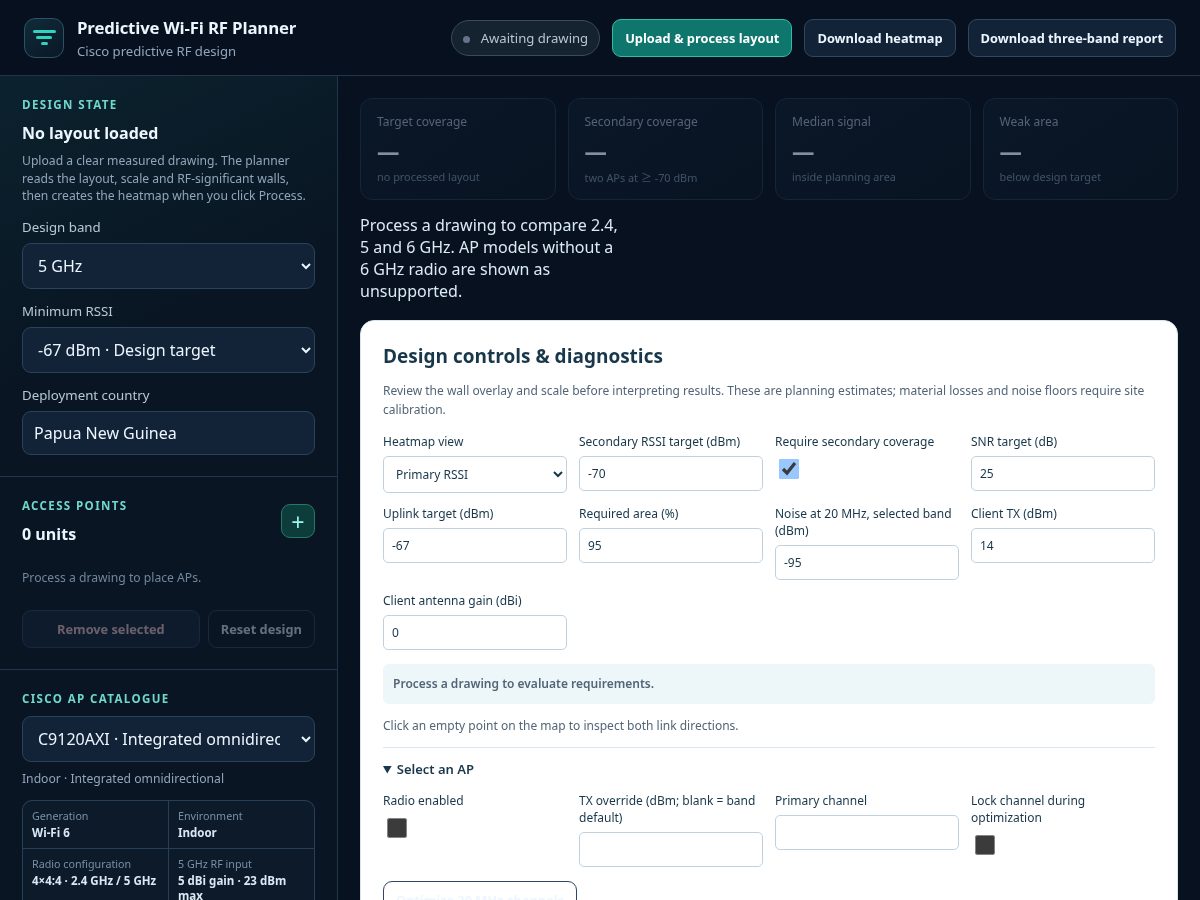This screenshot has height=900, width=1200.
Task: Click the '0 units' text
Action: click(49, 534)
